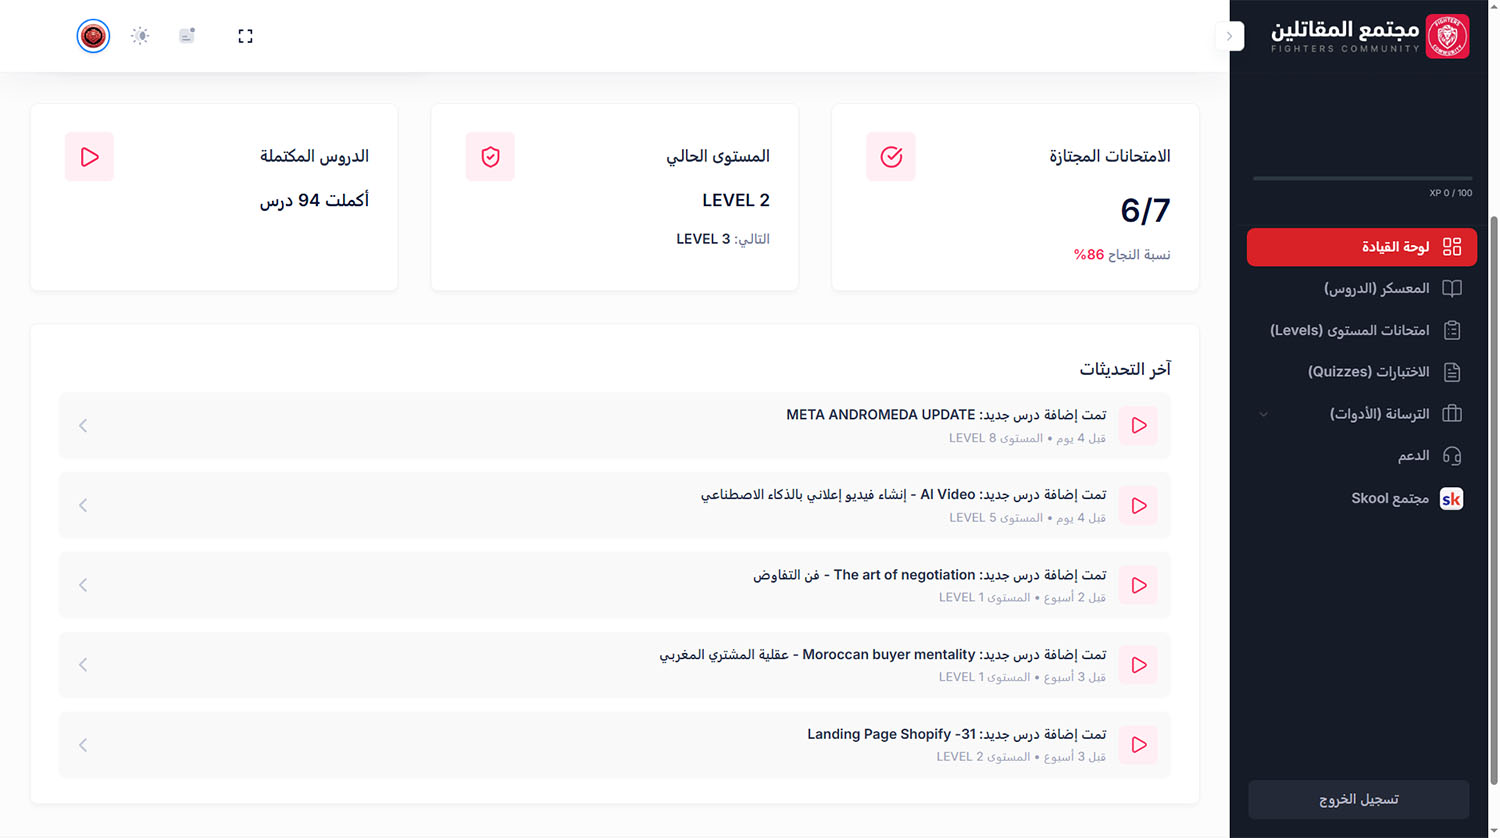Click the امتحانات المستوى (Levels) clipboard icon
The image size is (1500, 838).
[x=1452, y=330]
